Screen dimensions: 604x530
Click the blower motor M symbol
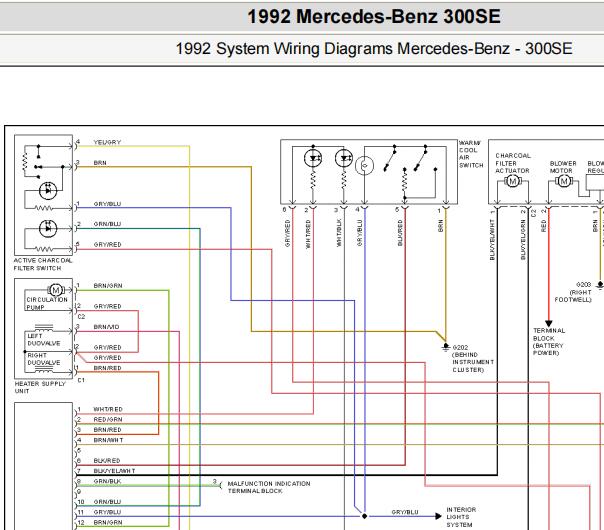point(564,181)
